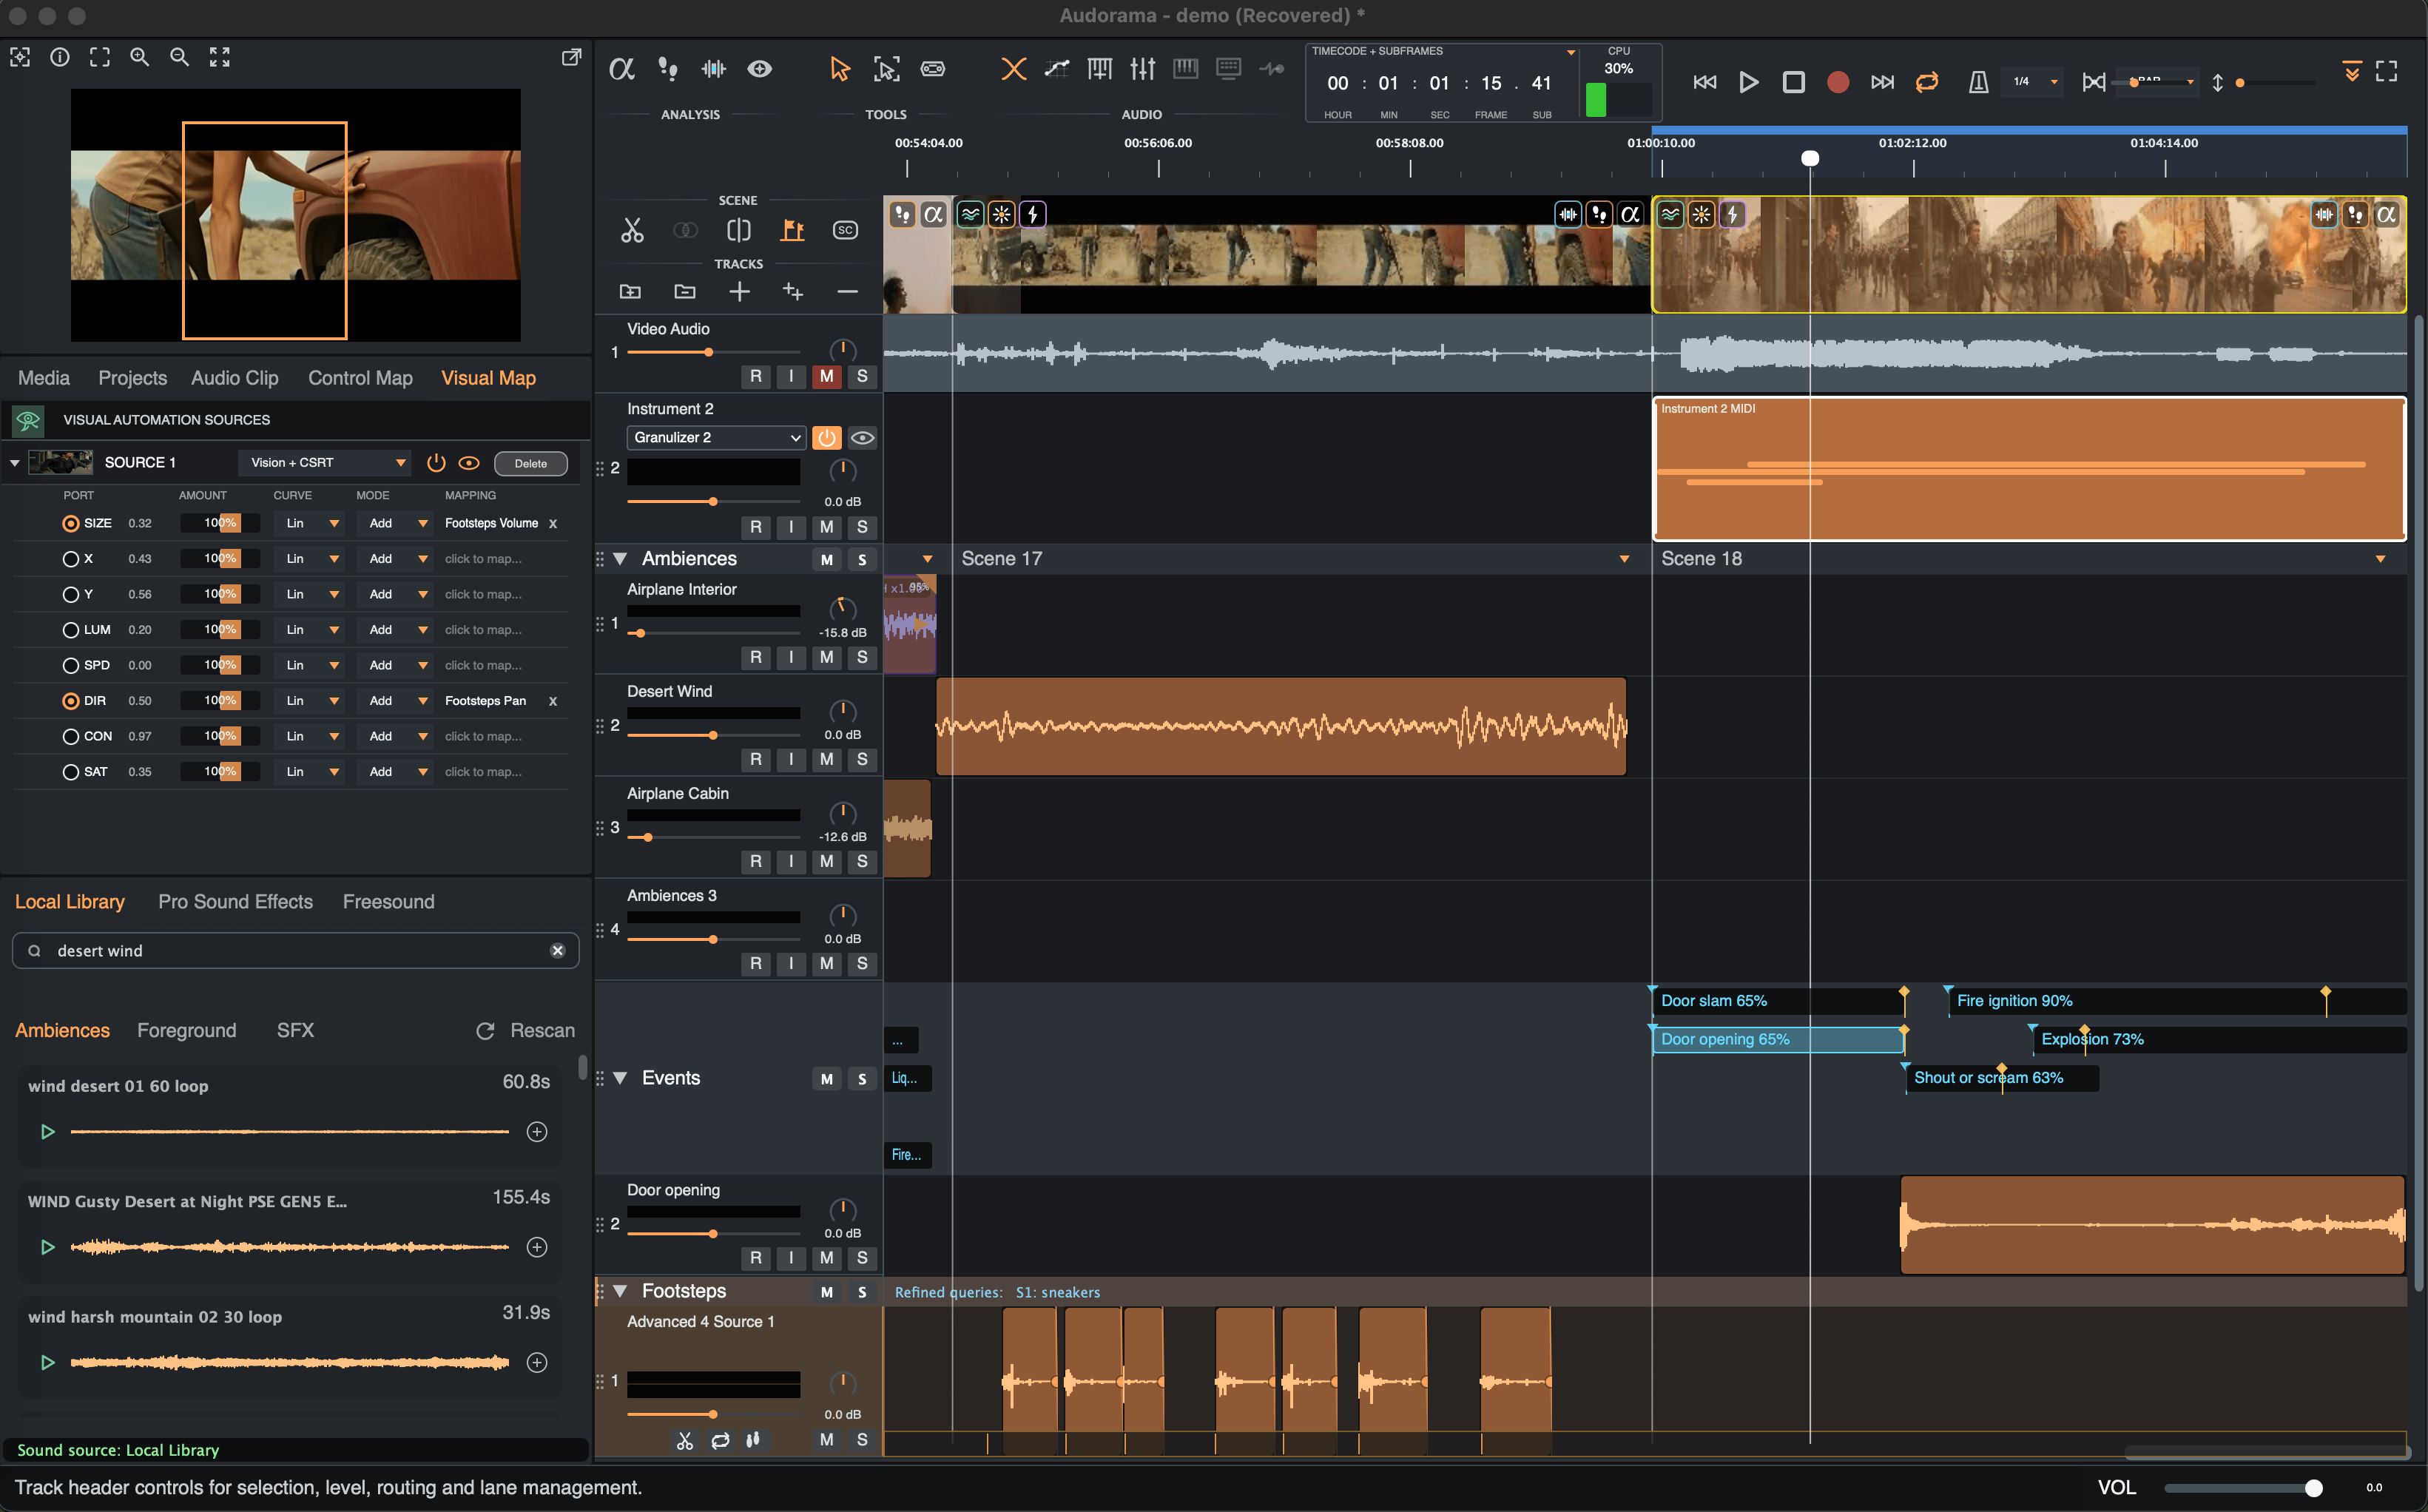Unmute the Video Audio track
This screenshot has width=2428, height=1512.
(826, 376)
